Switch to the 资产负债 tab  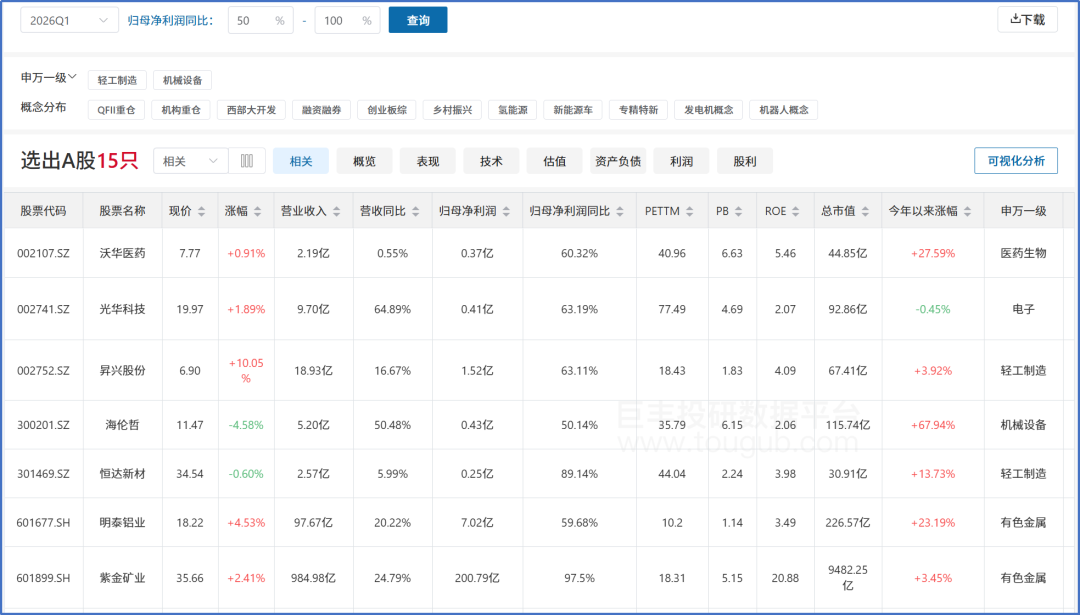tap(618, 161)
